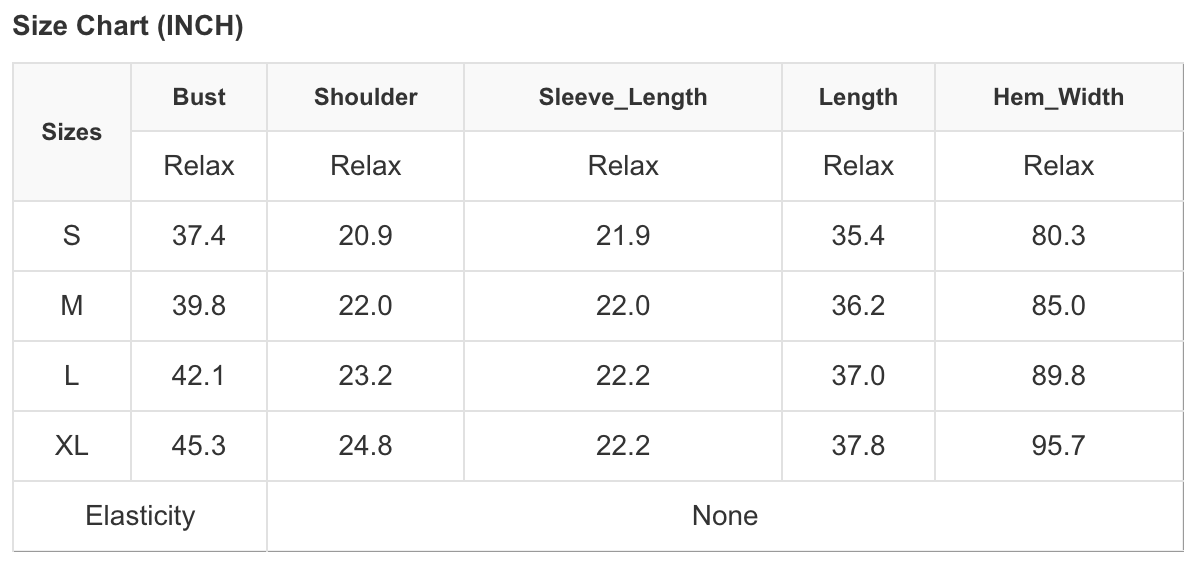Screen dimensions: 1198x578
Task: Click the Length column header
Action: point(858,97)
